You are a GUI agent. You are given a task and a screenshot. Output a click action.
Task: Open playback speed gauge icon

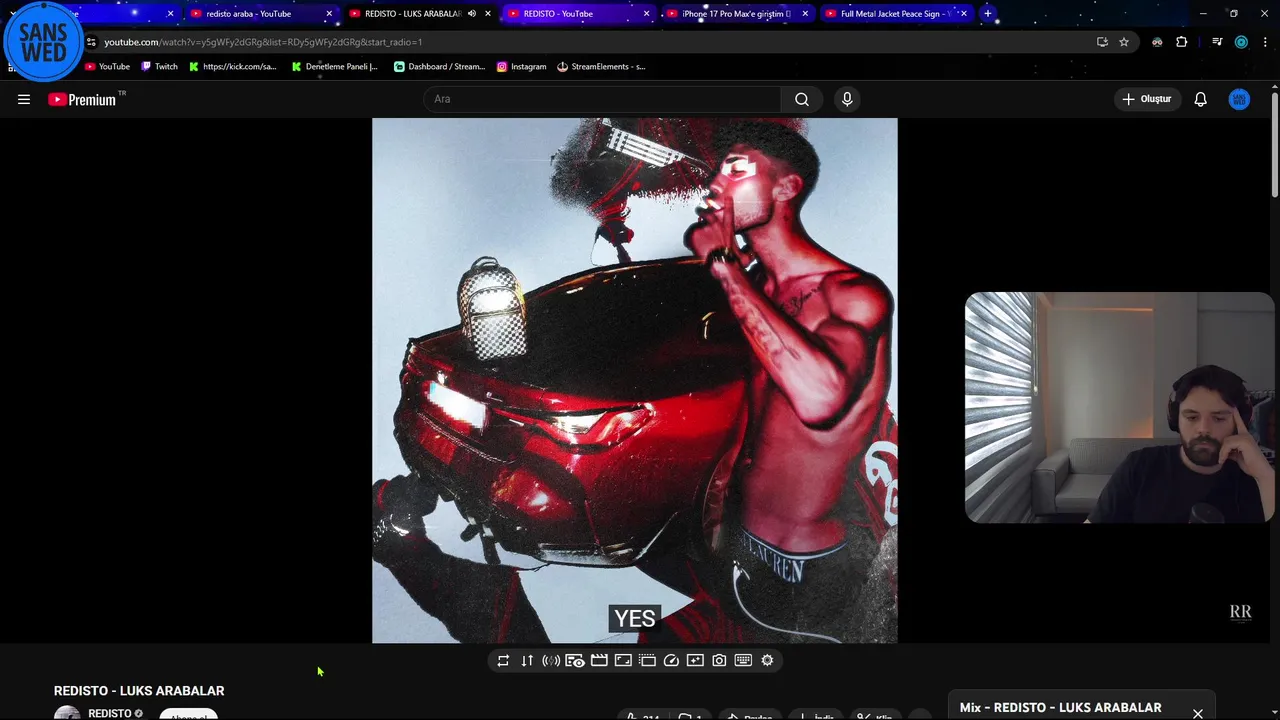click(671, 661)
